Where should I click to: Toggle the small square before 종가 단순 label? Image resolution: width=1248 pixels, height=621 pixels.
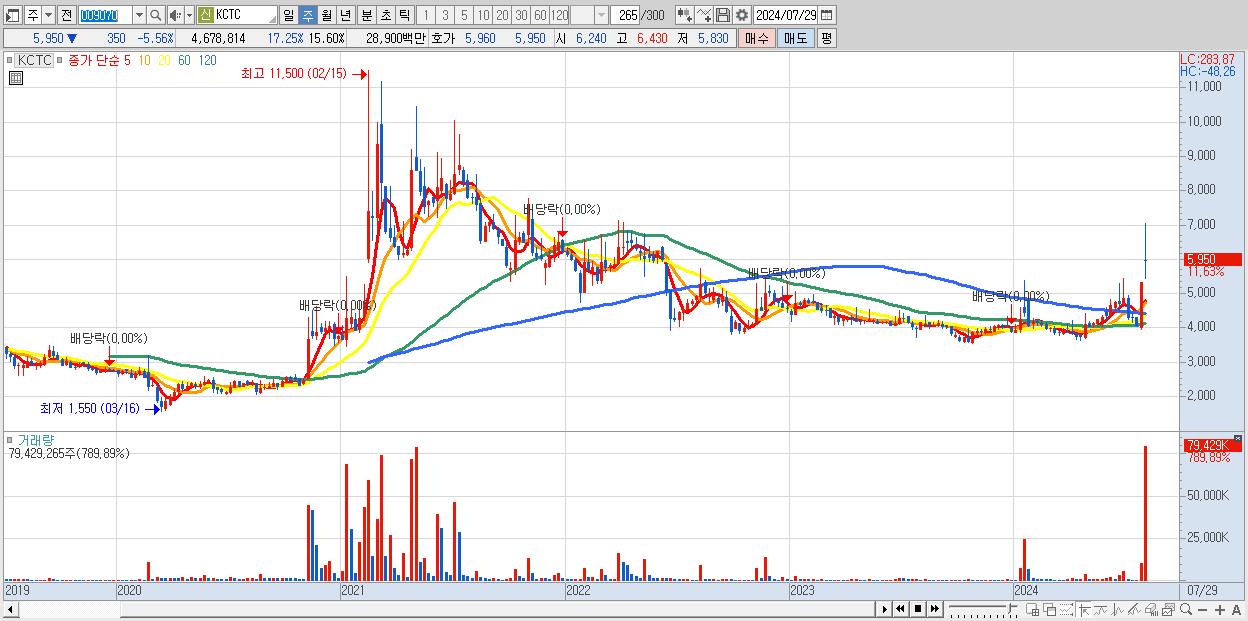[62, 60]
